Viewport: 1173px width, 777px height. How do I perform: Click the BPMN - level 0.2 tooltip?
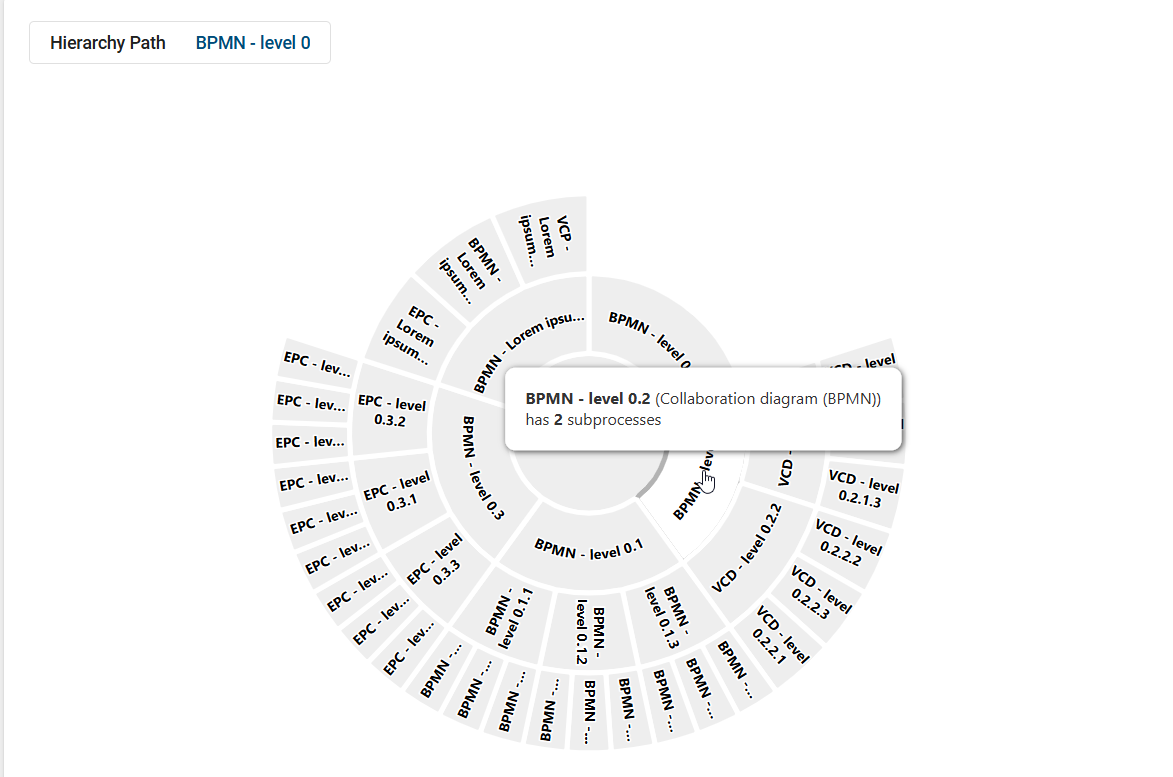(x=703, y=408)
